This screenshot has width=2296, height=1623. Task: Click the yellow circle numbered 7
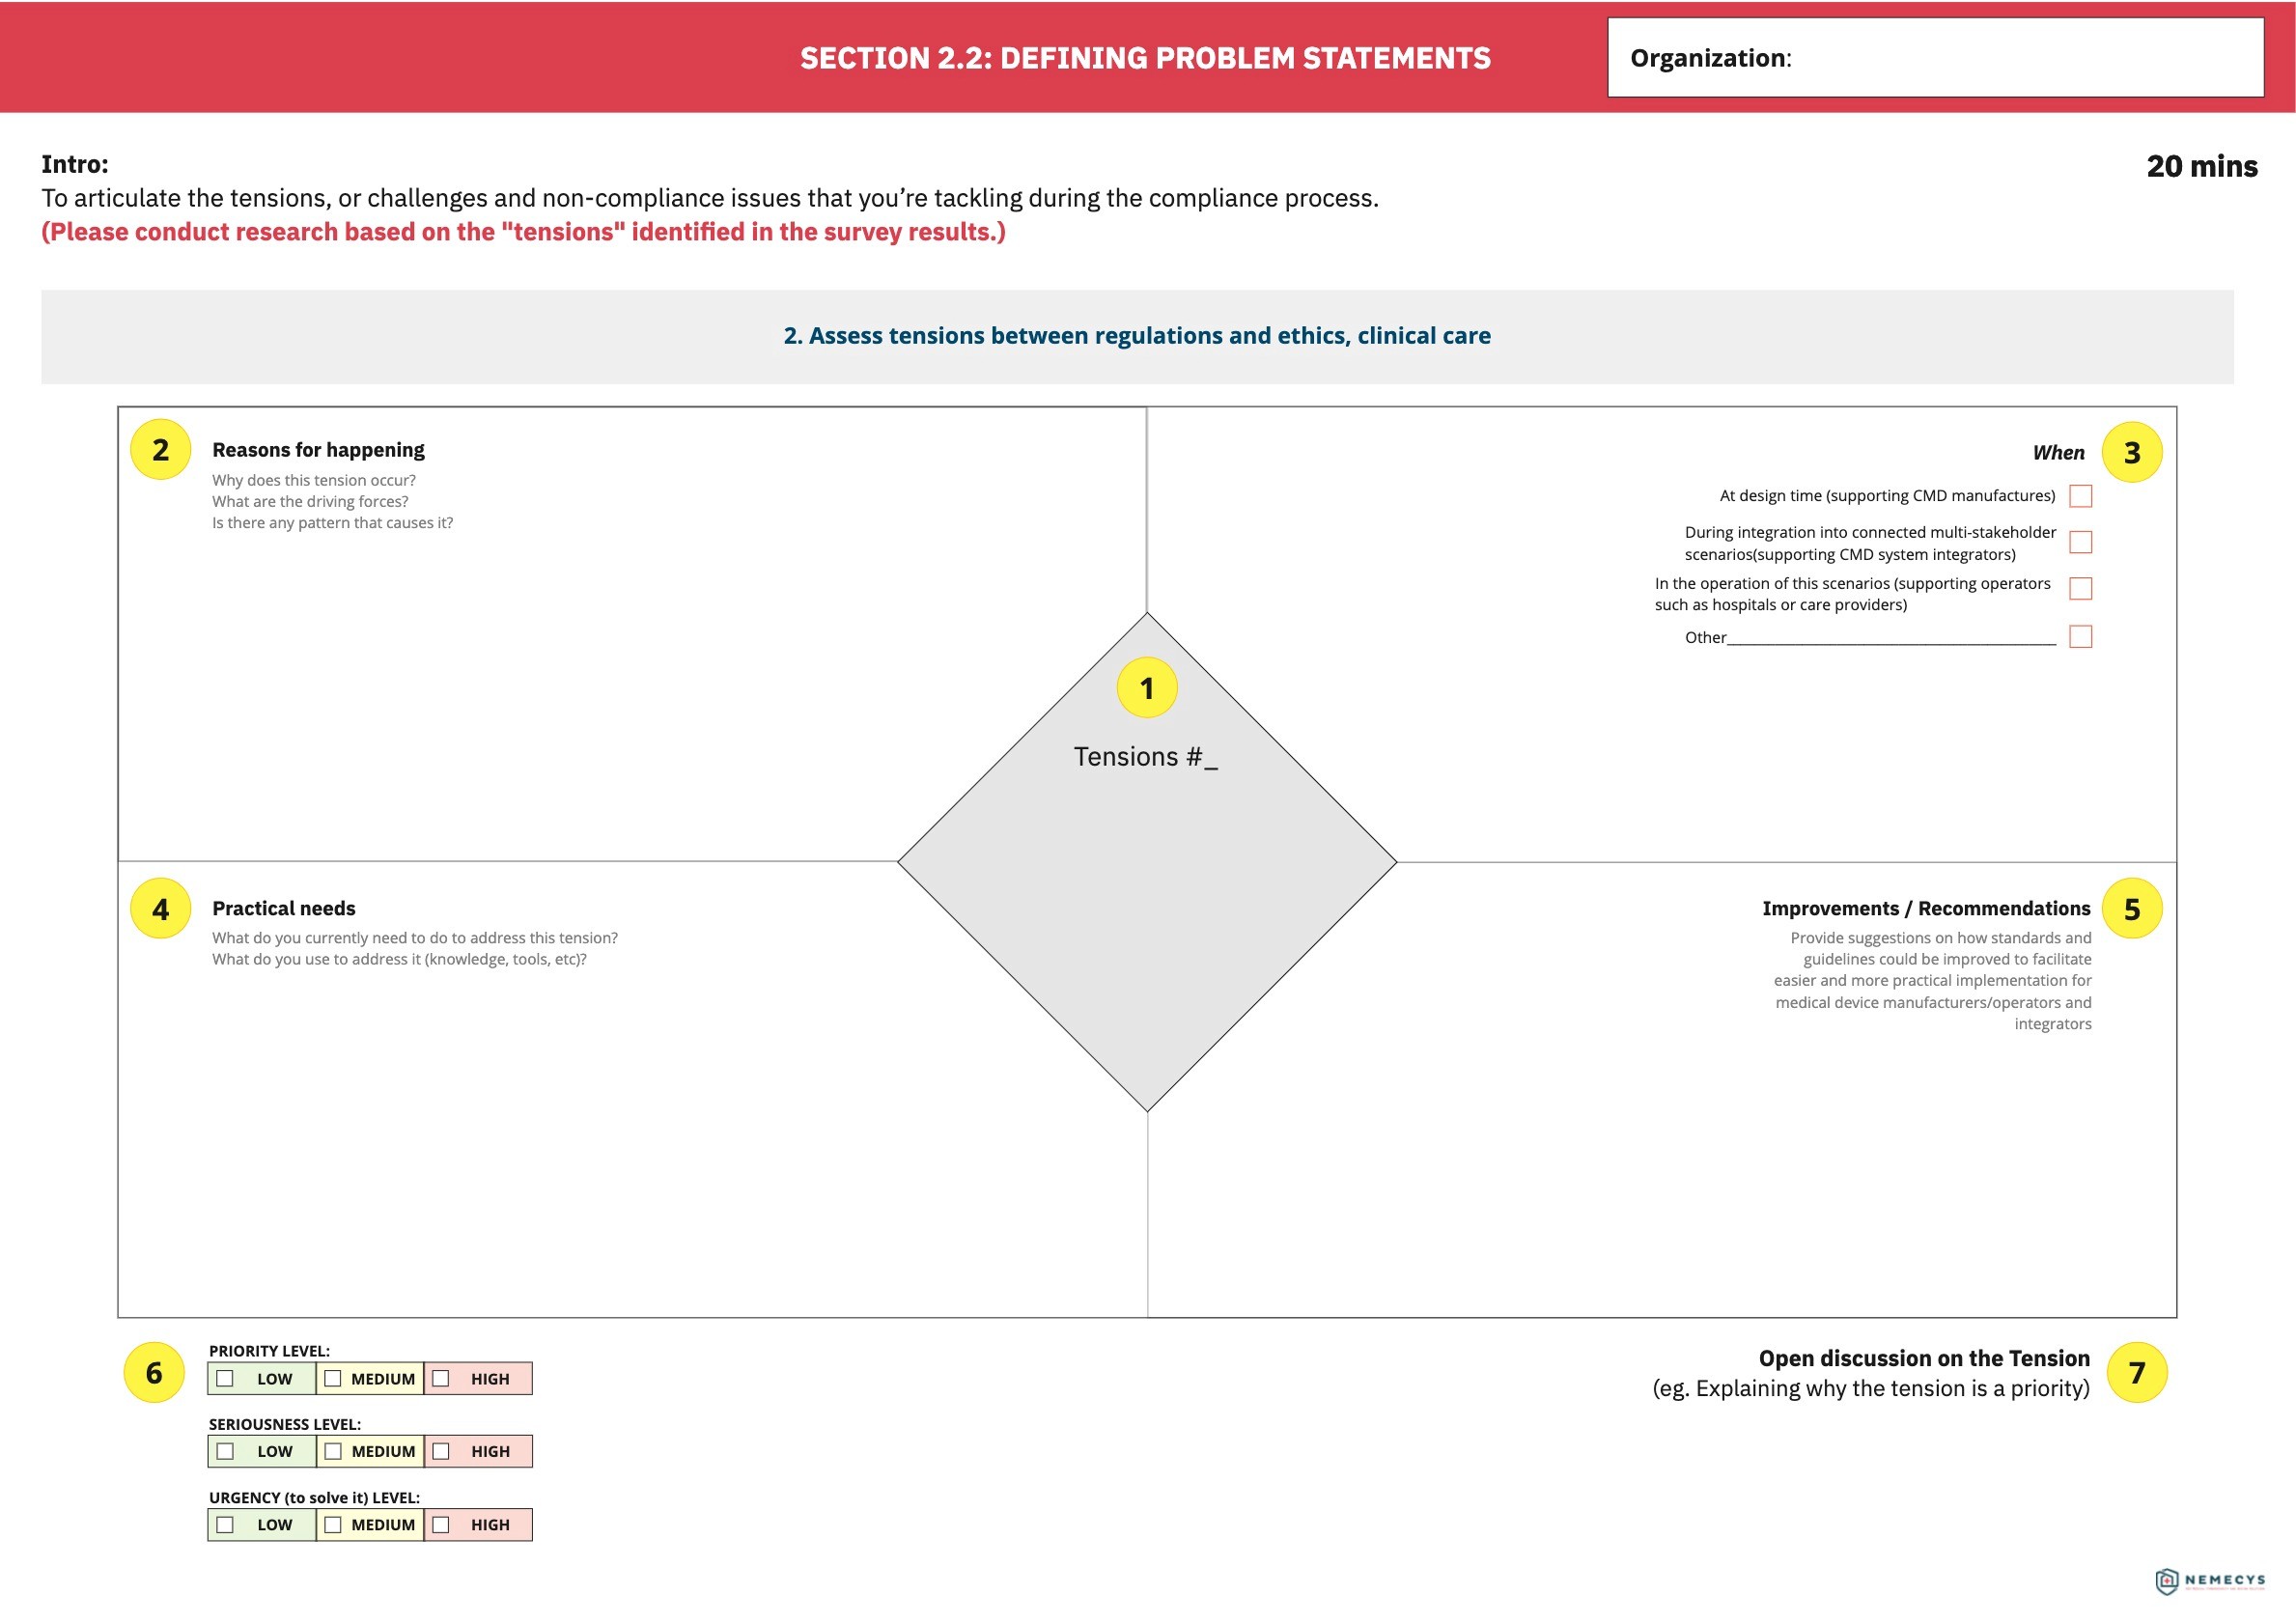2137,1372
